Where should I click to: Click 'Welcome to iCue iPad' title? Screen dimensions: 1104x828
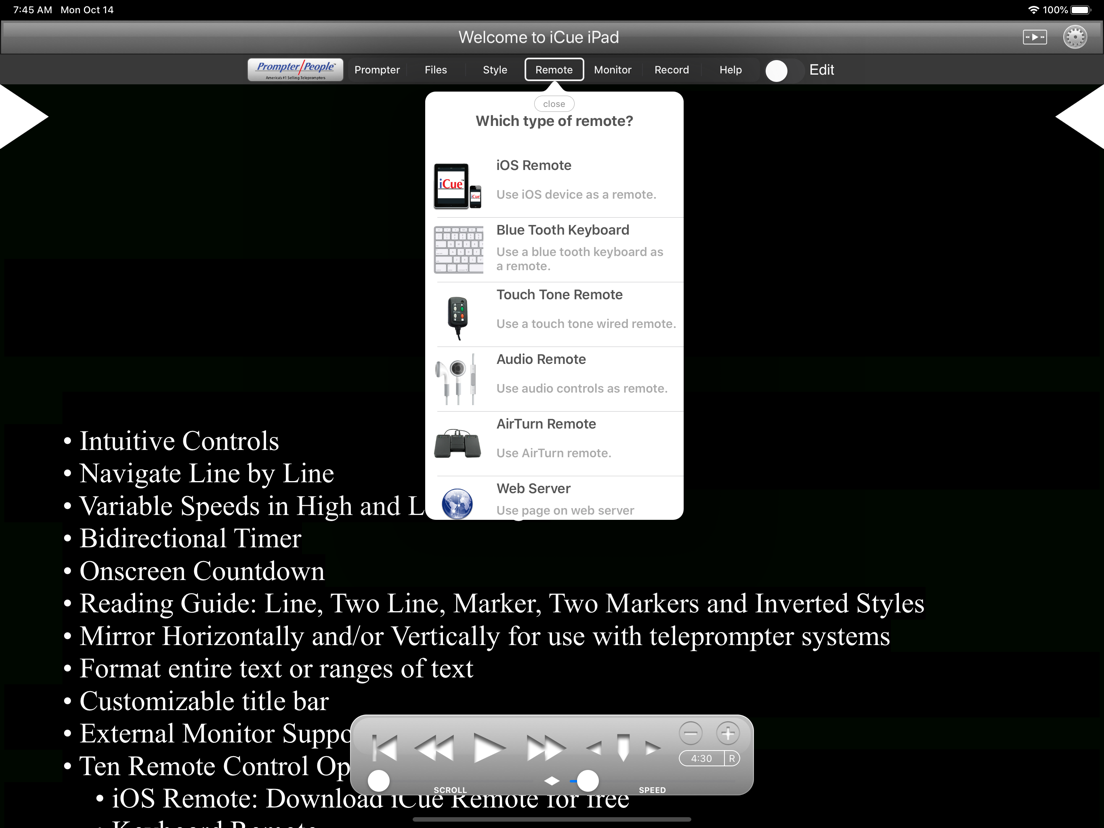click(539, 37)
